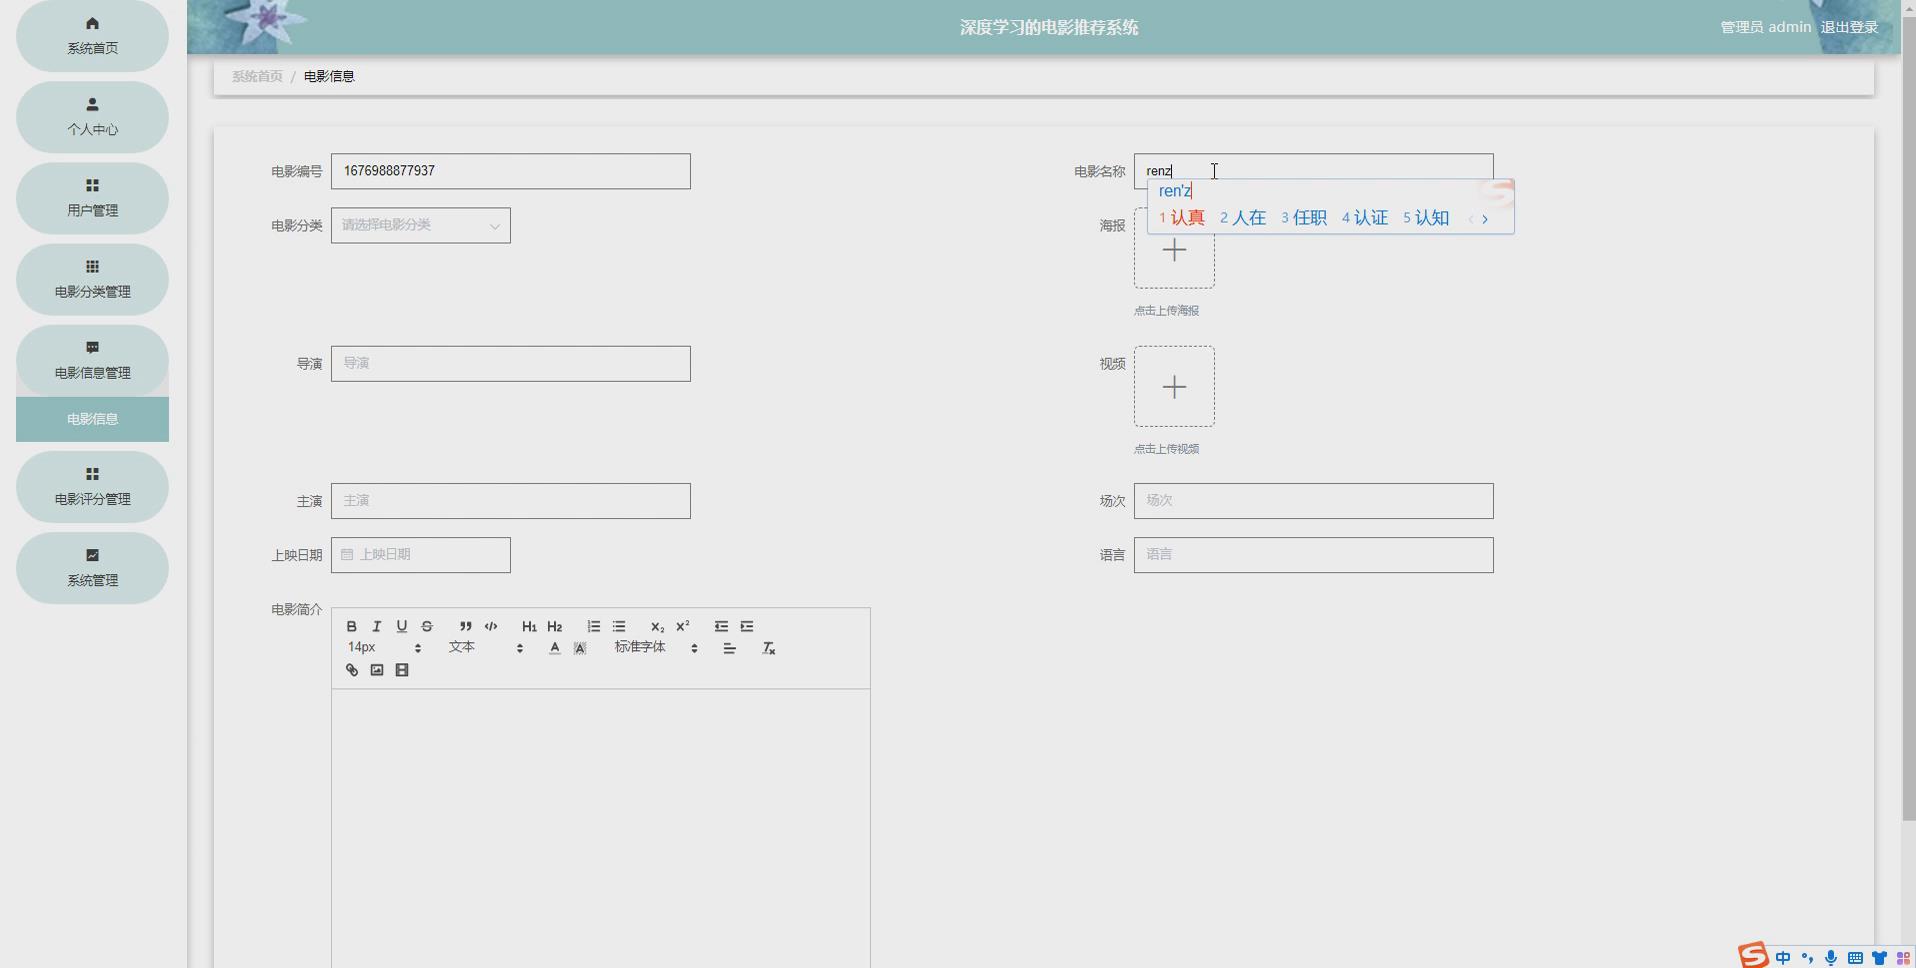
Task: Open the 上映日期 date picker
Action: [x=420, y=555]
